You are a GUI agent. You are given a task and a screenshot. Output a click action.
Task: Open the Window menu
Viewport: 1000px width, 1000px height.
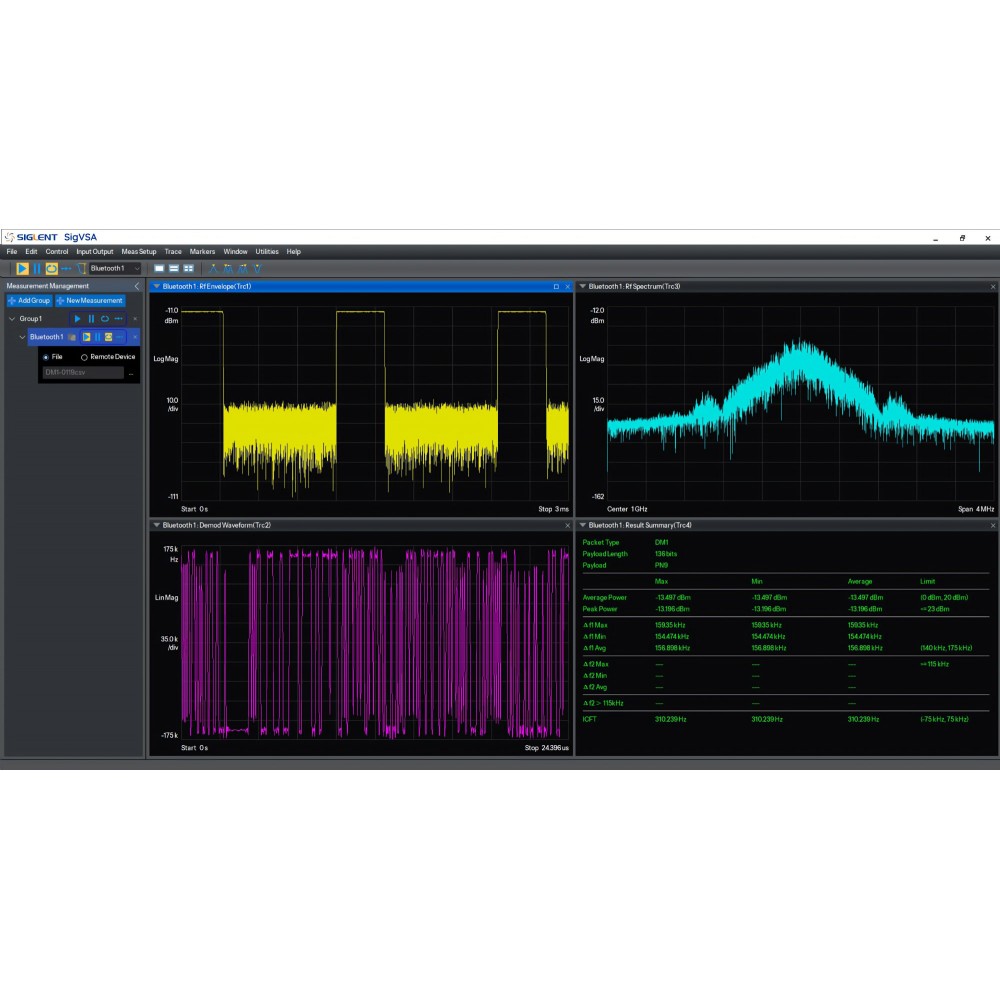[235, 252]
